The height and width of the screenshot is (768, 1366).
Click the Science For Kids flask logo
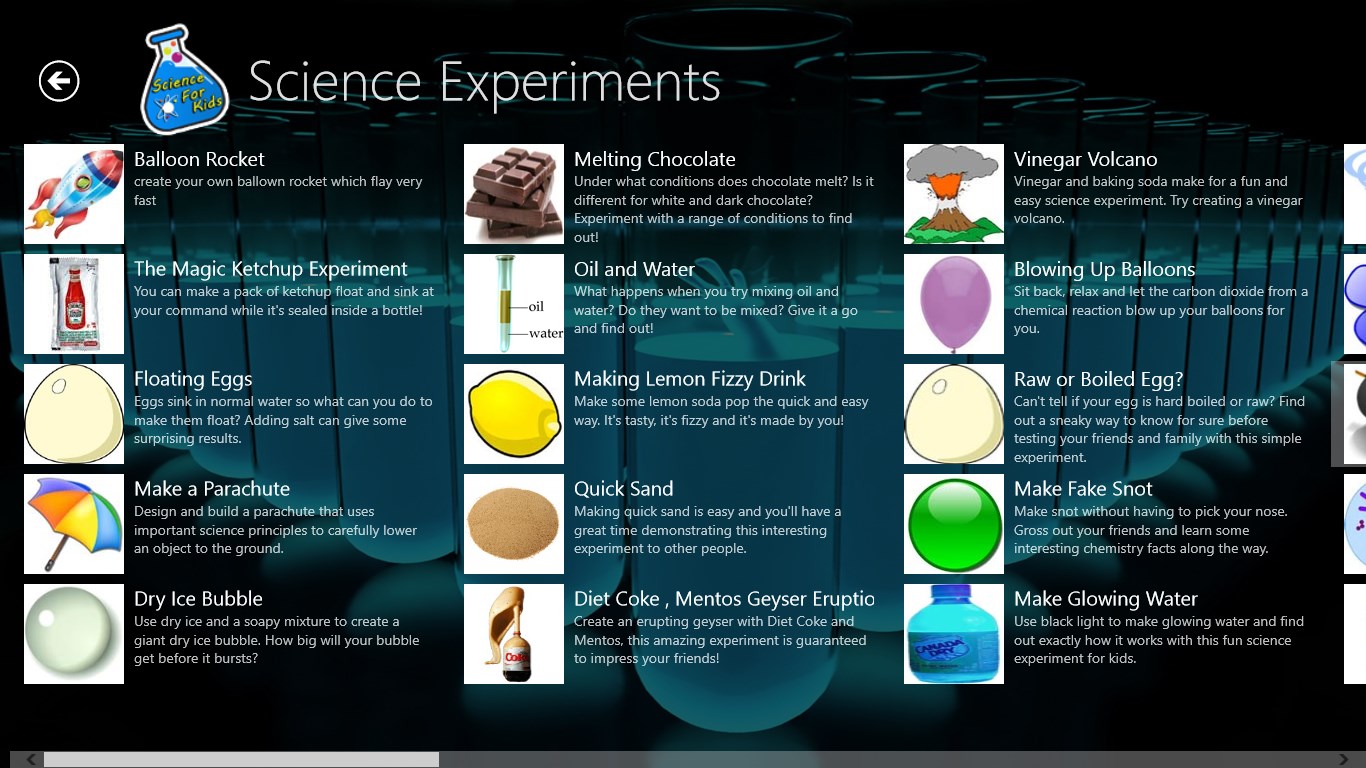tap(185, 80)
